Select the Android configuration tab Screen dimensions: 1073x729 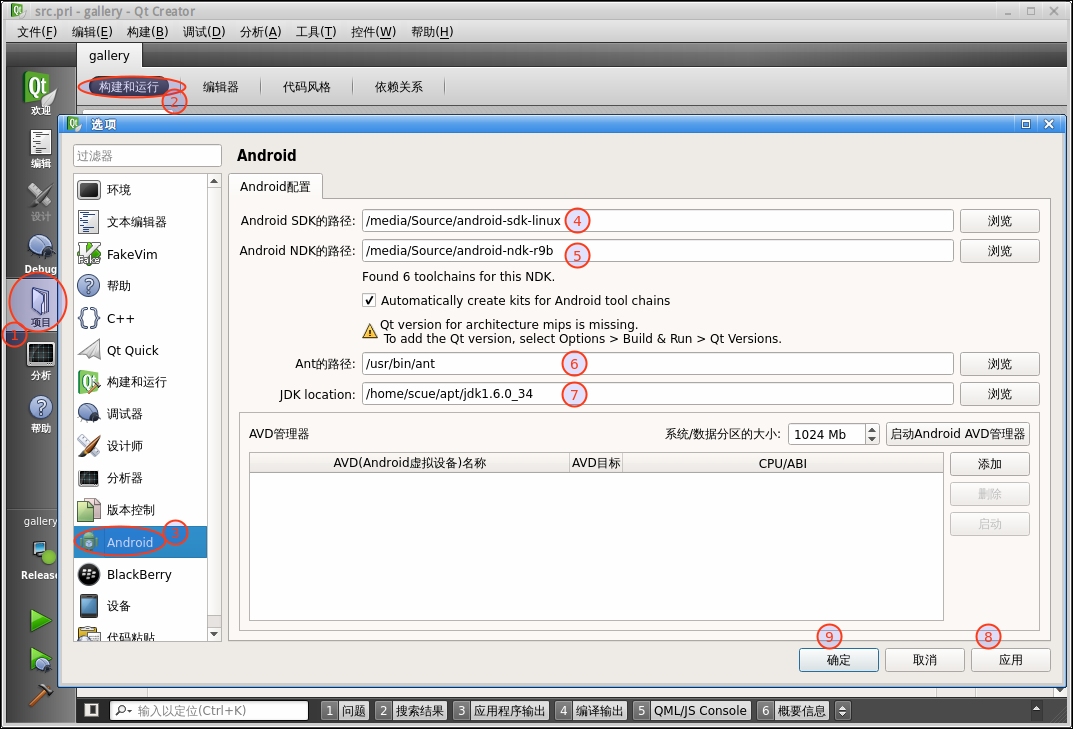pyautogui.click(x=275, y=186)
